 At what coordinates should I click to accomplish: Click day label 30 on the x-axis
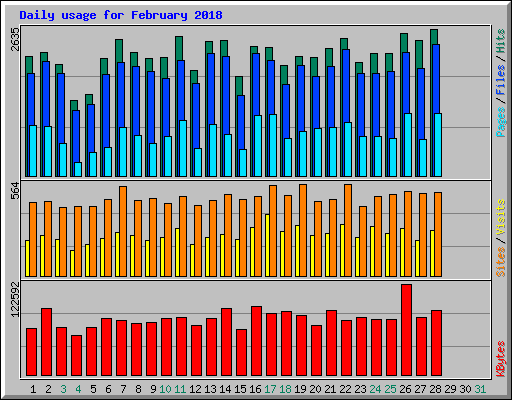coord(465,389)
